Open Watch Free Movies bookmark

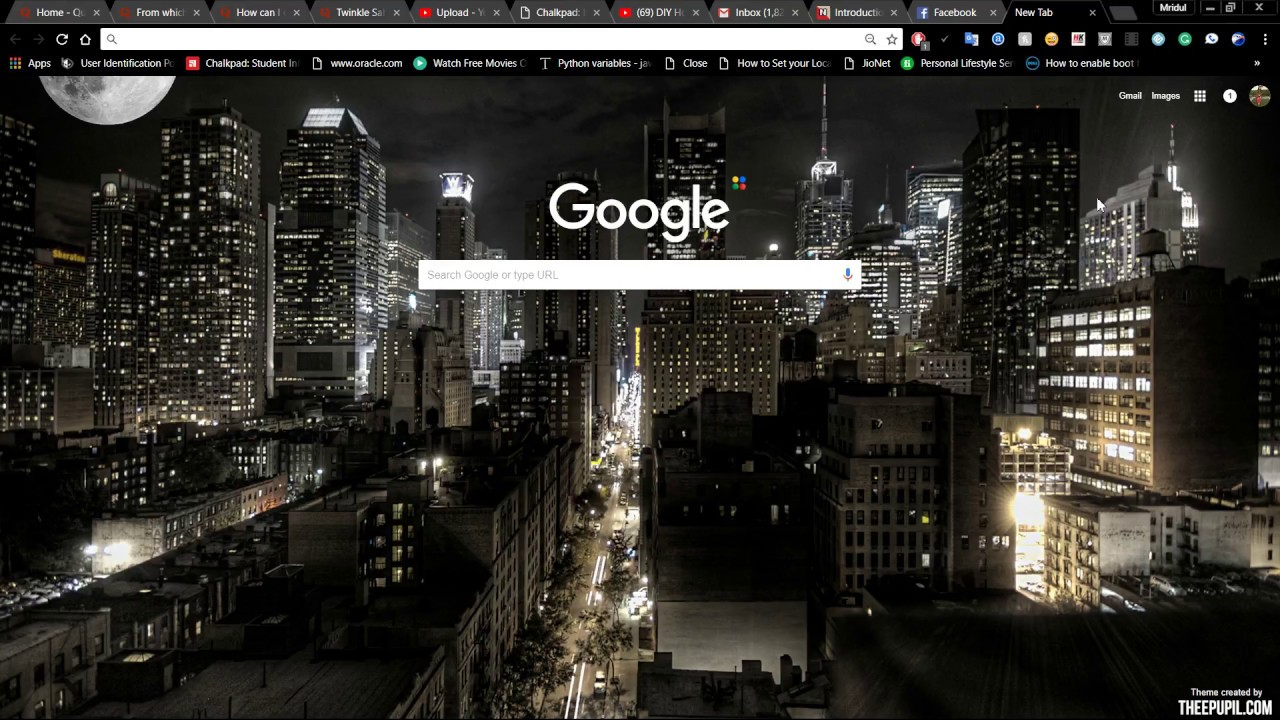coord(470,63)
